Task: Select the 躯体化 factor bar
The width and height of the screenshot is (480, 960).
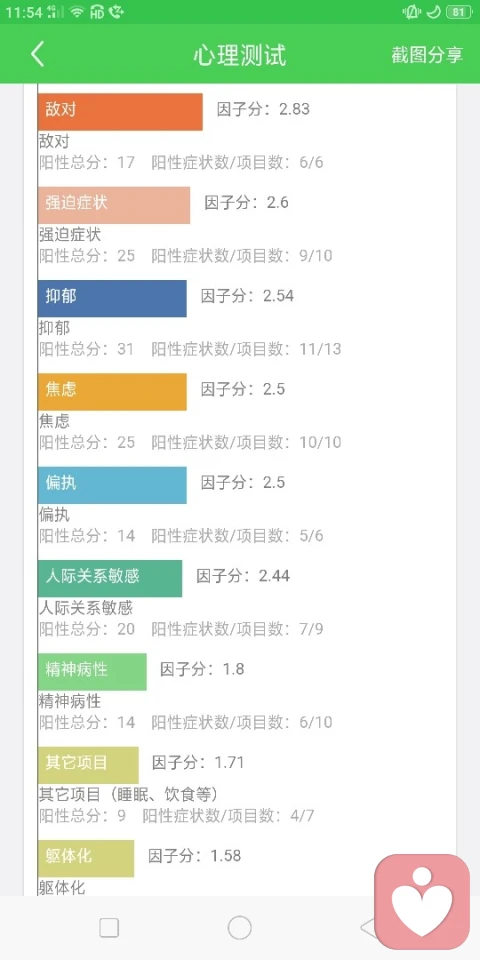Action: point(86,858)
